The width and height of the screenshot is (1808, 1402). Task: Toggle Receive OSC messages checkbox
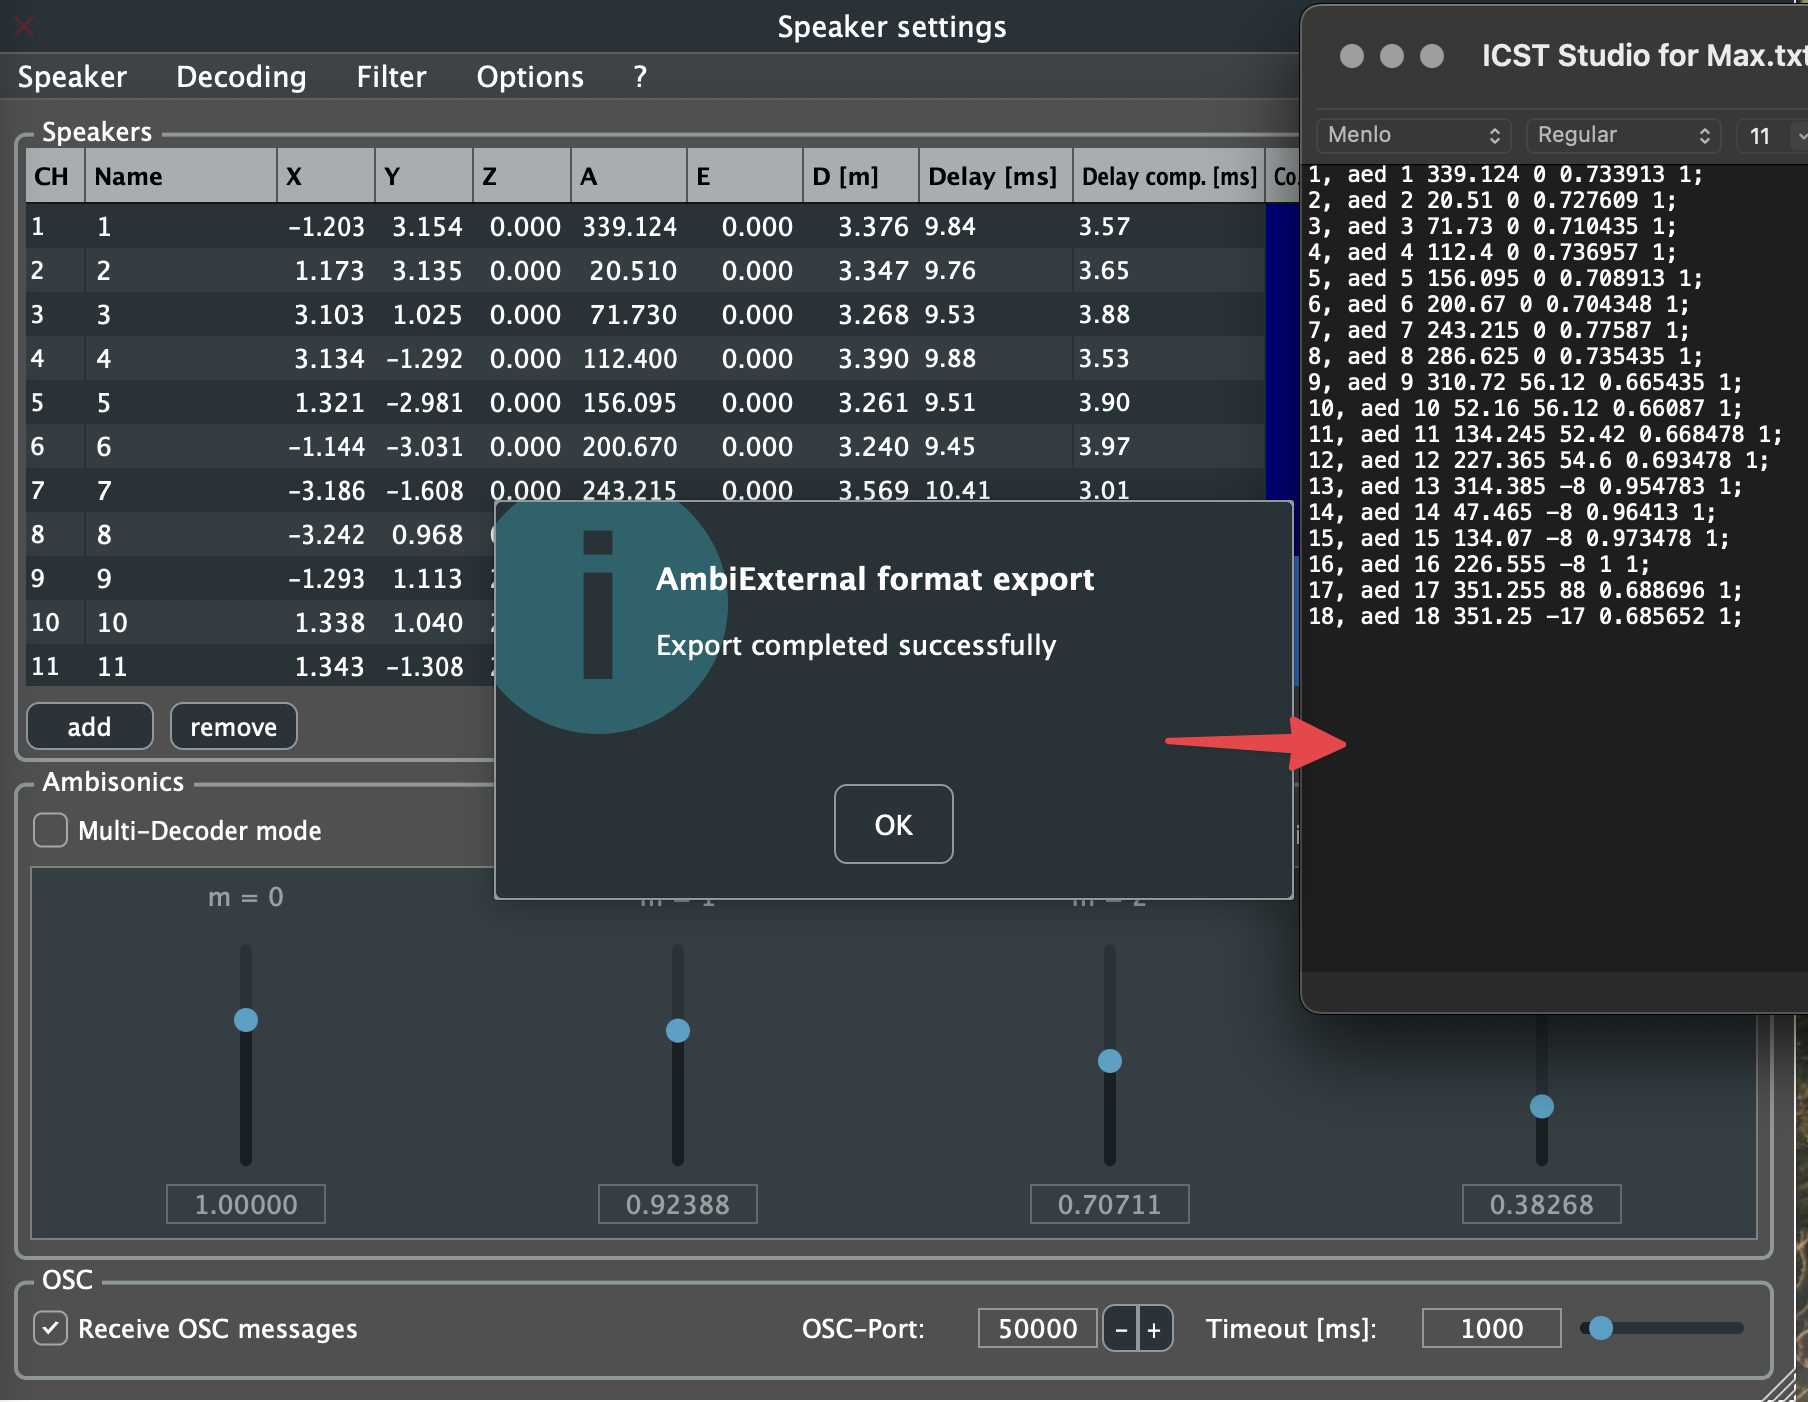click(x=51, y=1328)
